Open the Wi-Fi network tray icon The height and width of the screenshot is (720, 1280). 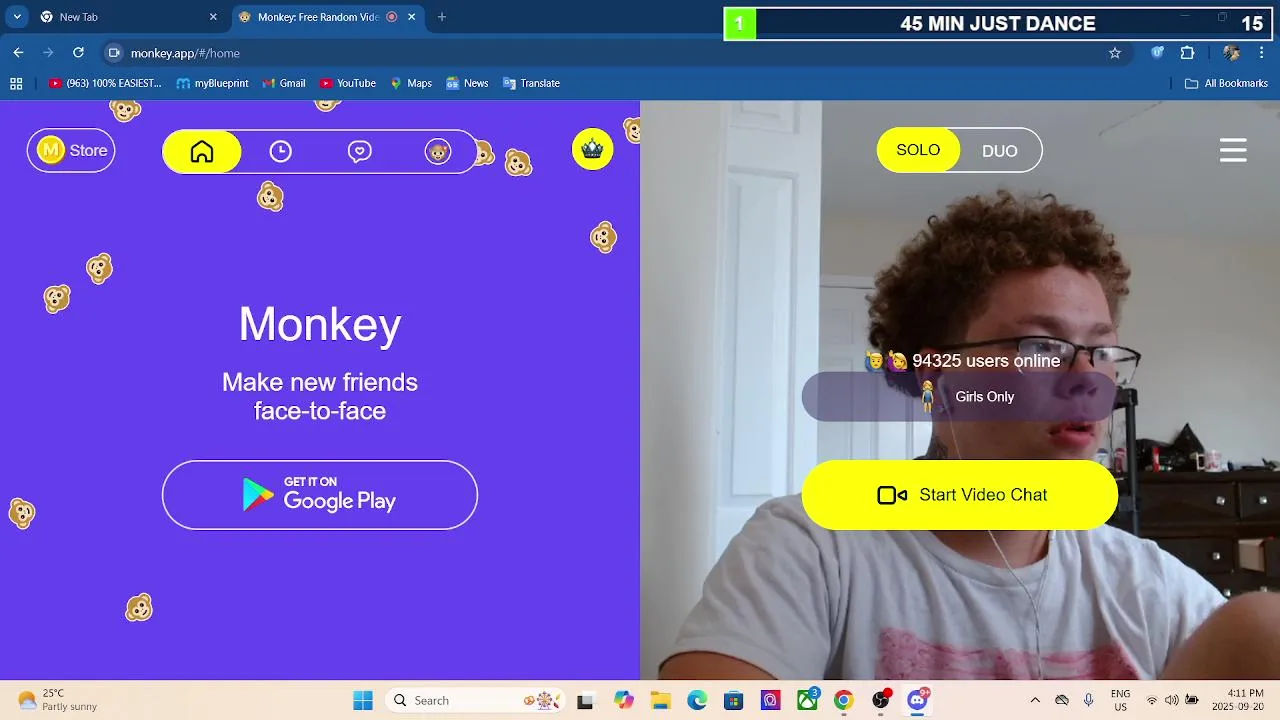click(x=1152, y=700)
